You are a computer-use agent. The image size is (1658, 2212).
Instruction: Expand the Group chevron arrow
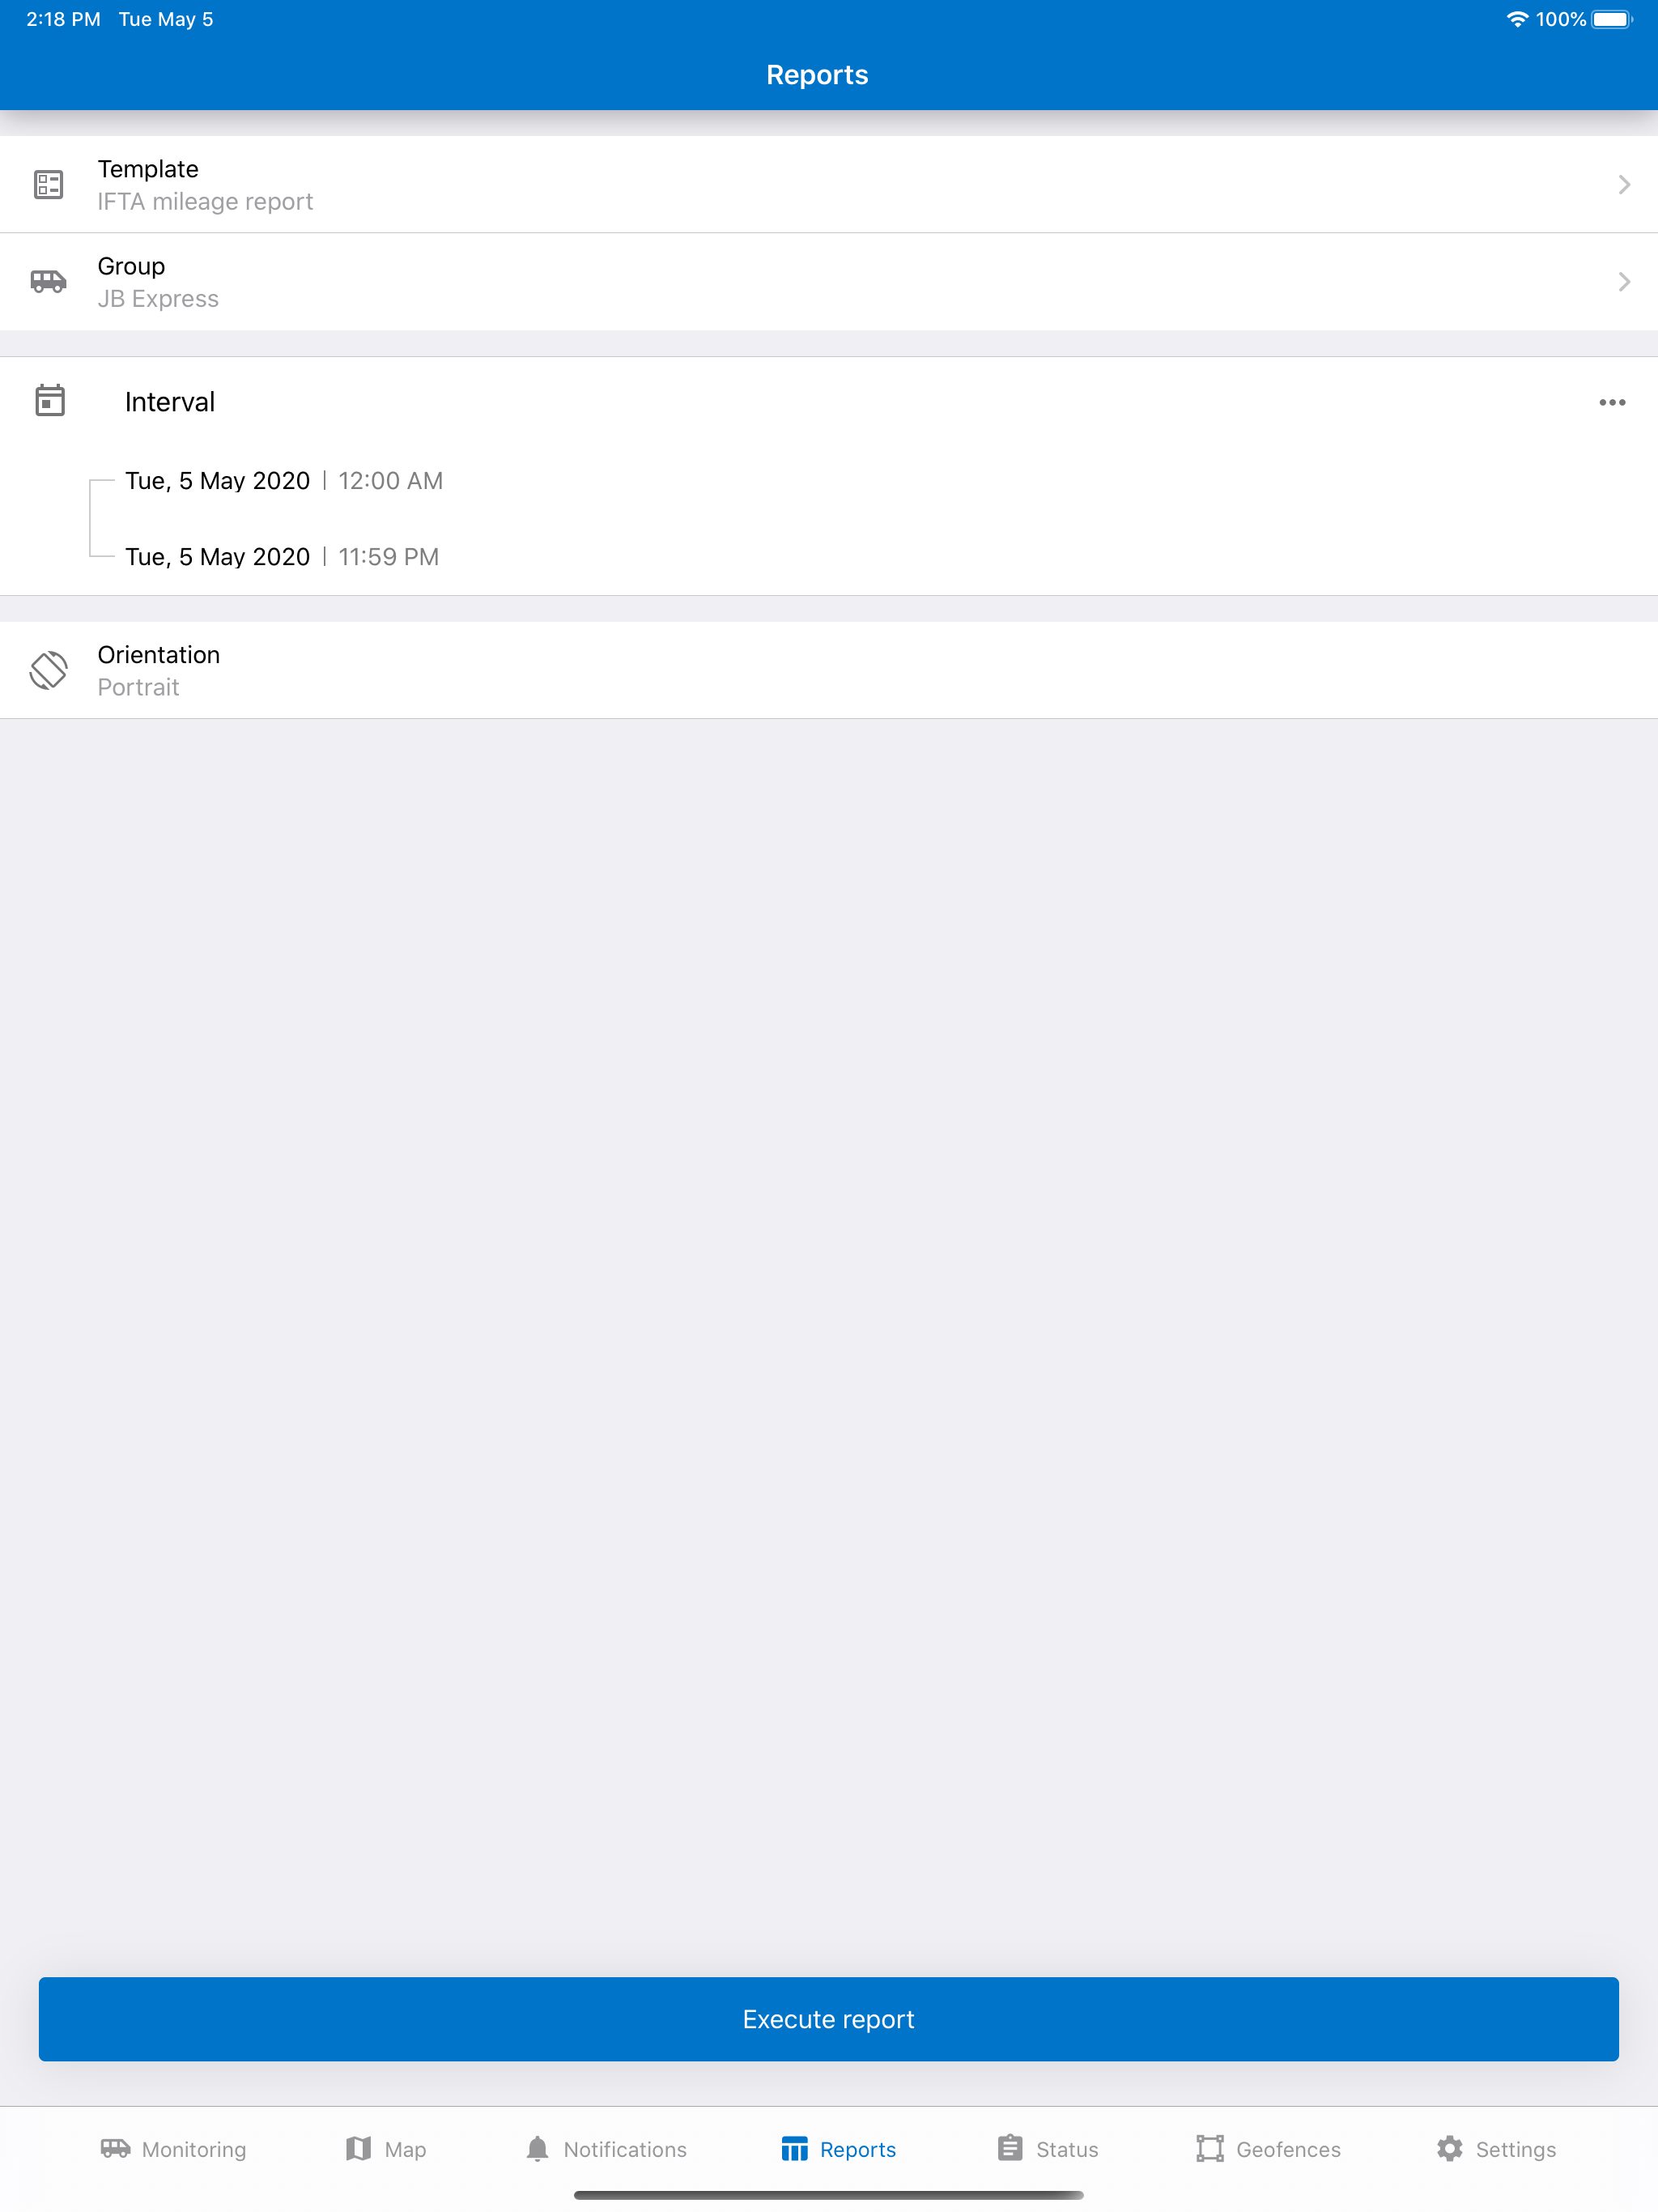pyautogui.click(x=1624, y=282)
